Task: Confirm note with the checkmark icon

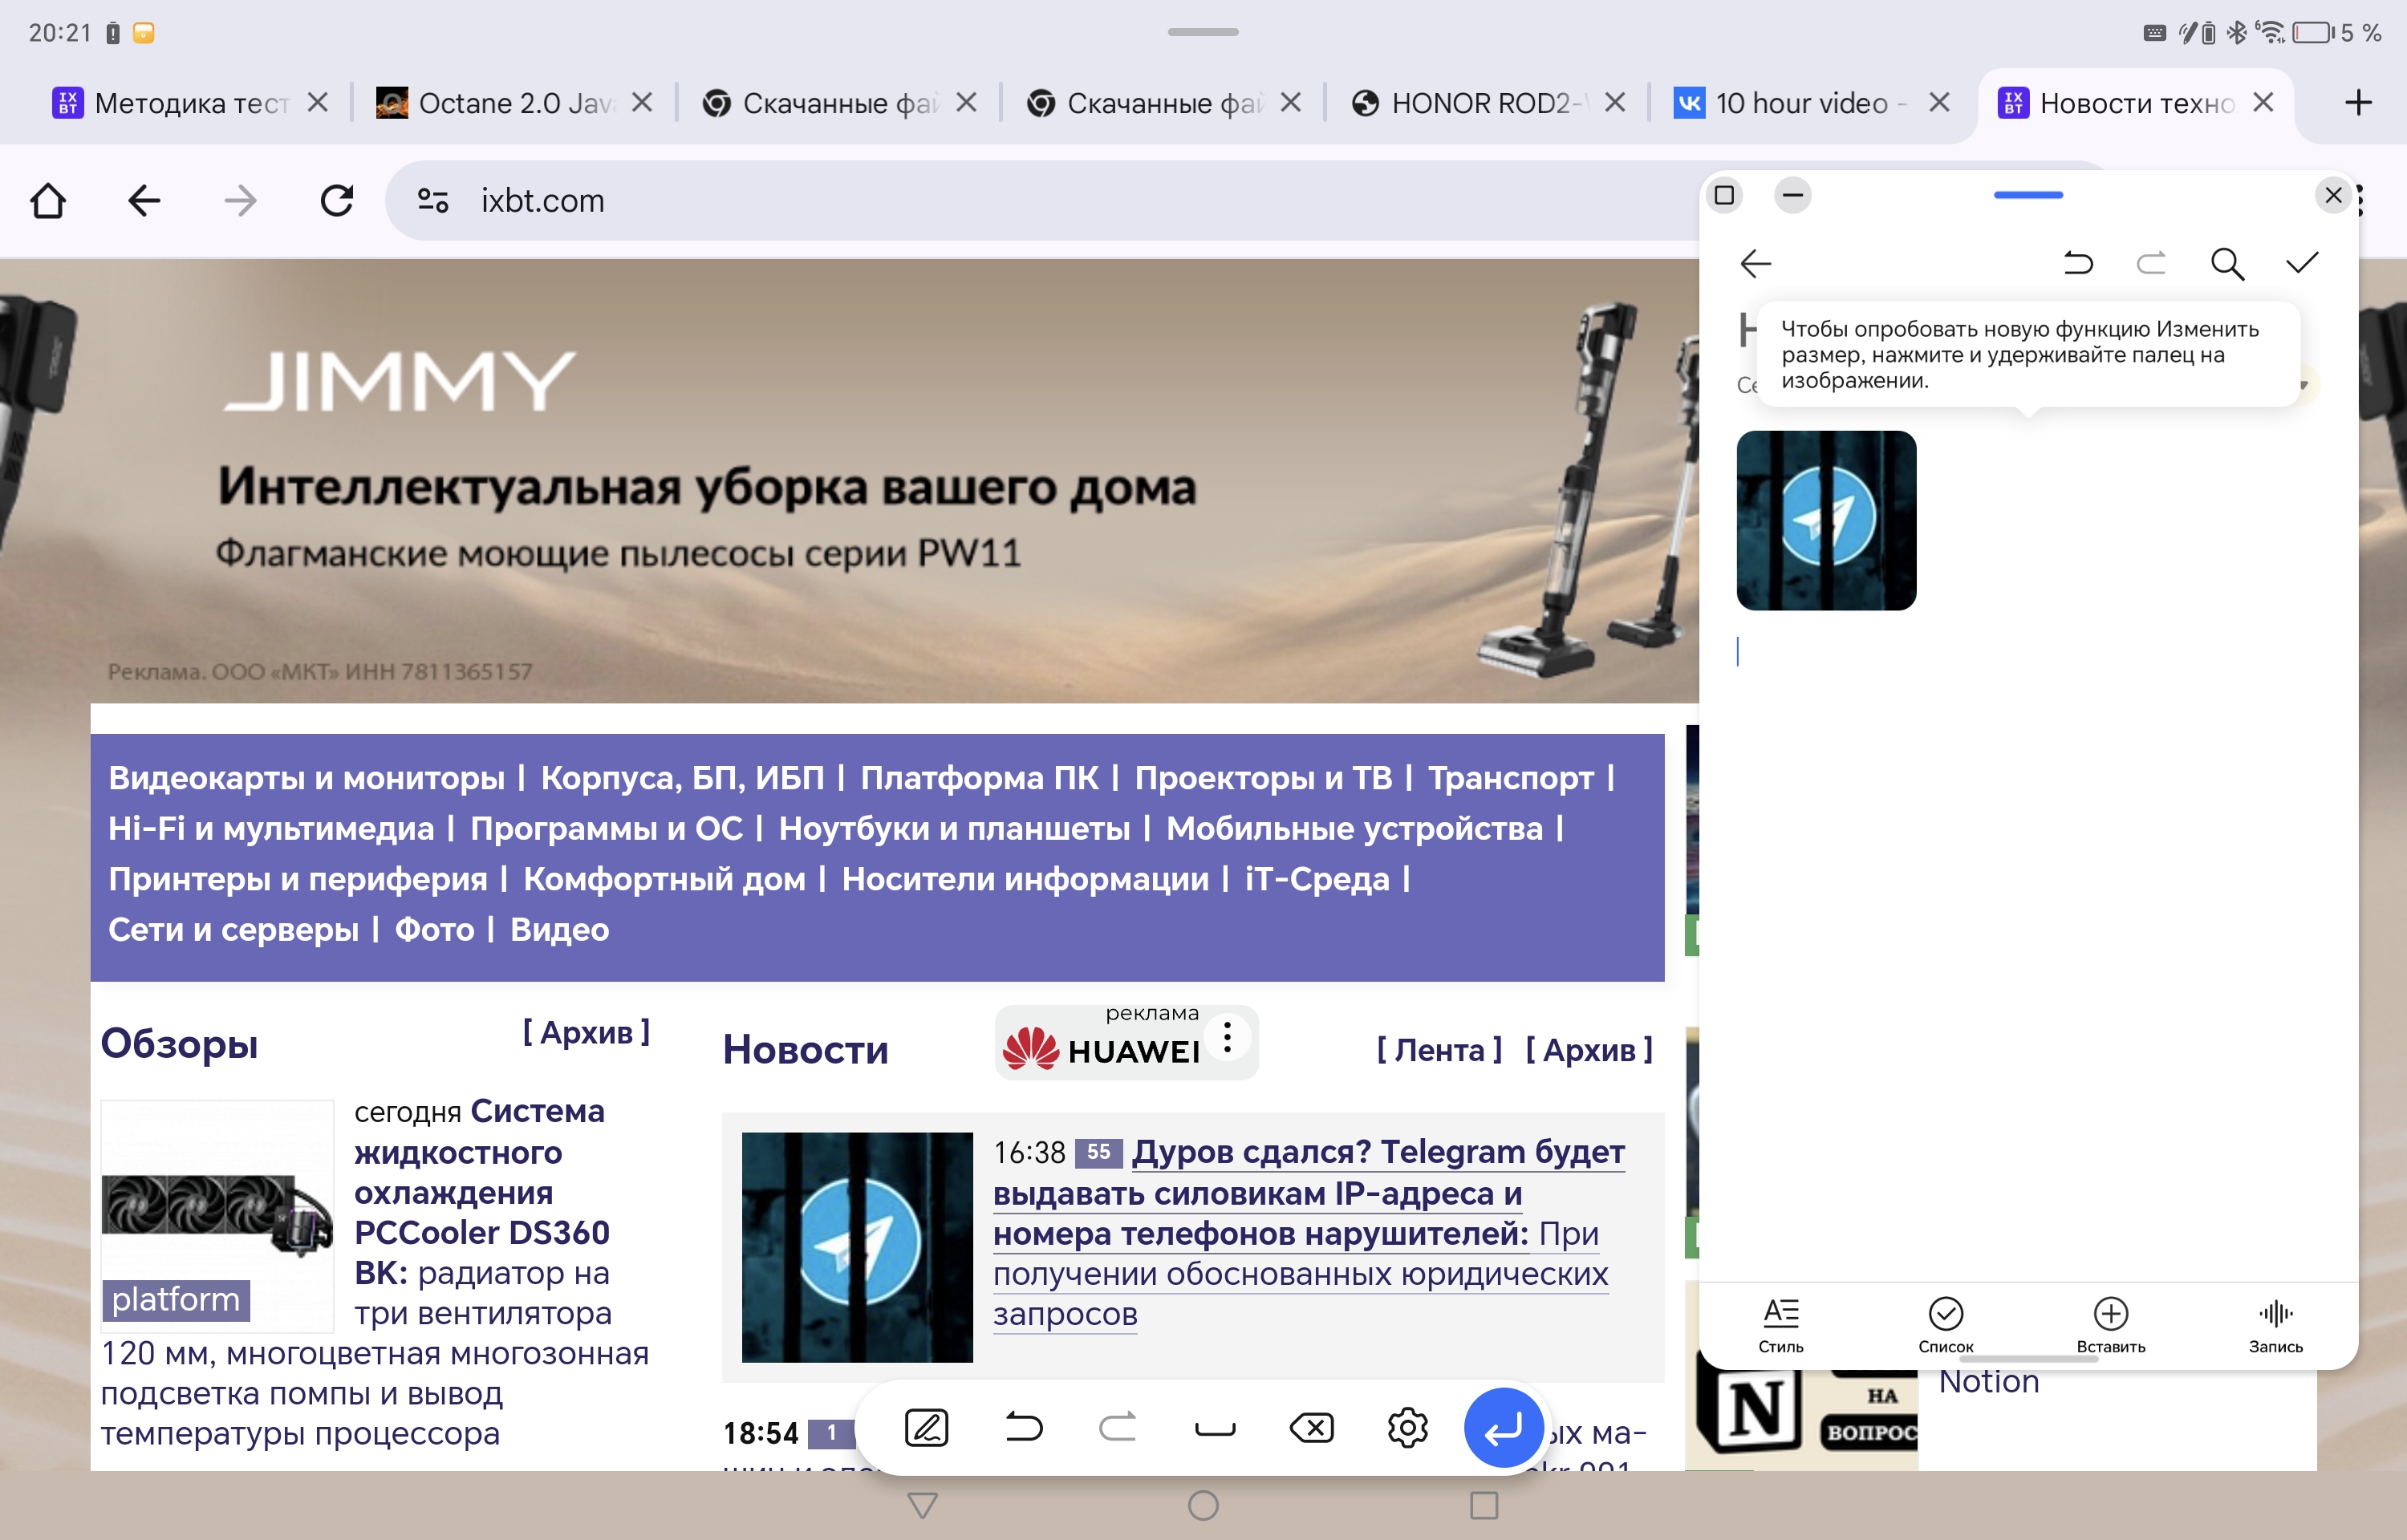Action: (2301, 263)
